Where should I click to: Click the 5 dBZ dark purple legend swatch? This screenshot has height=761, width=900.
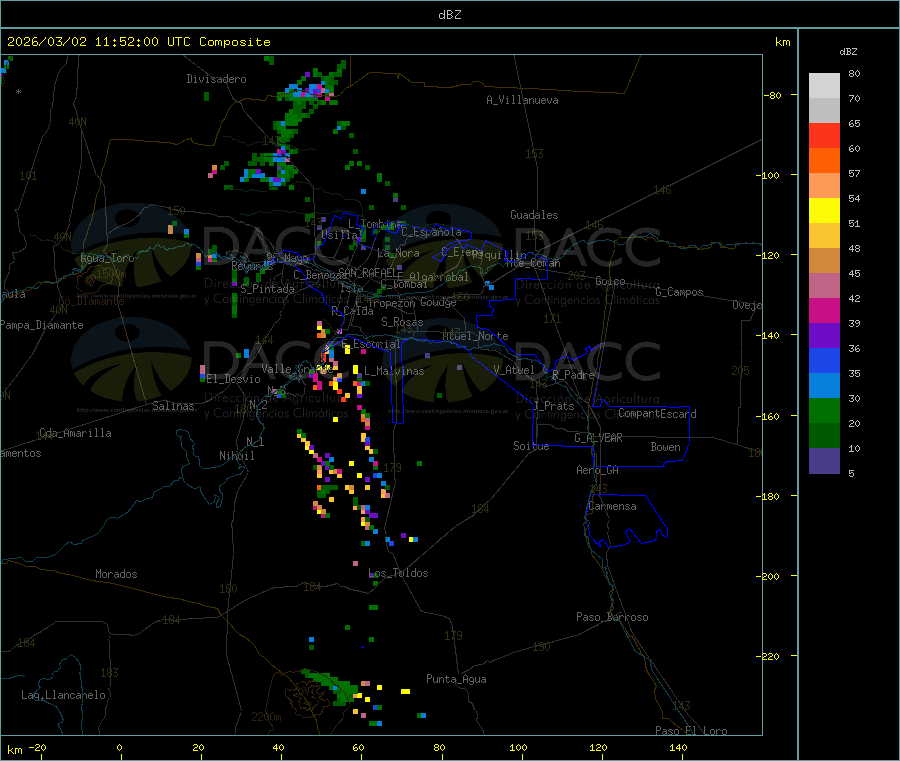point(824,461)
